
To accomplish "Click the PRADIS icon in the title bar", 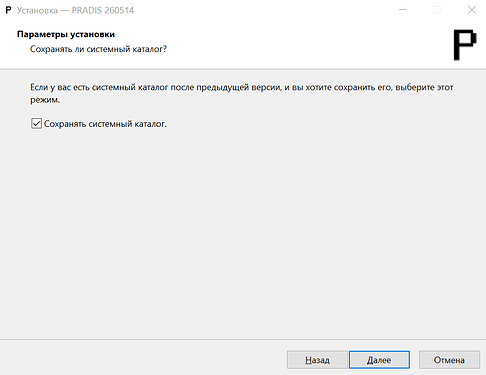I will click(x=8, y=10).
